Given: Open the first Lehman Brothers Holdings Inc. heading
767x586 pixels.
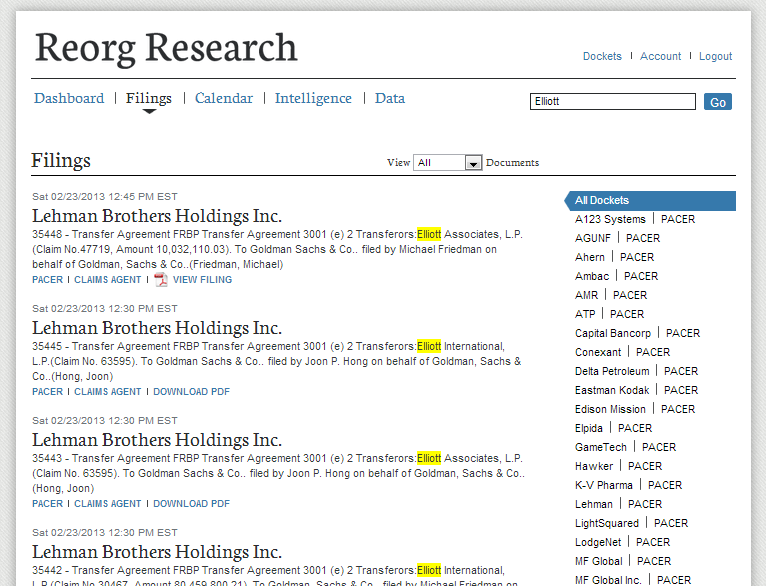Looking at the screenshot, I should pyautogui.click(x=157, y=216).
